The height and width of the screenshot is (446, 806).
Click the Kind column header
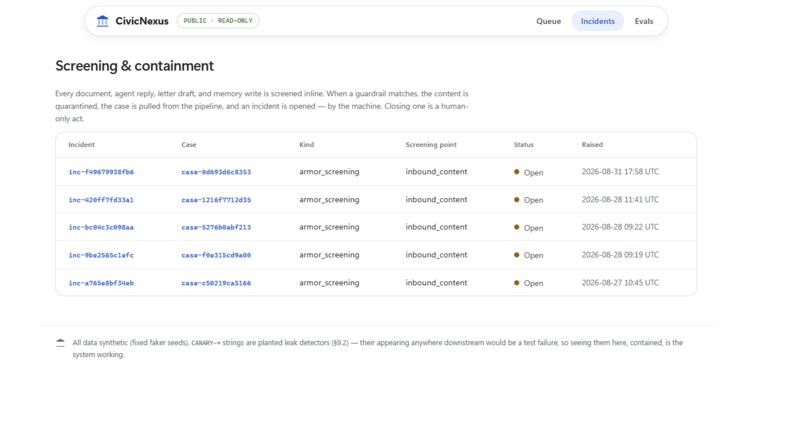coord(306,144)
